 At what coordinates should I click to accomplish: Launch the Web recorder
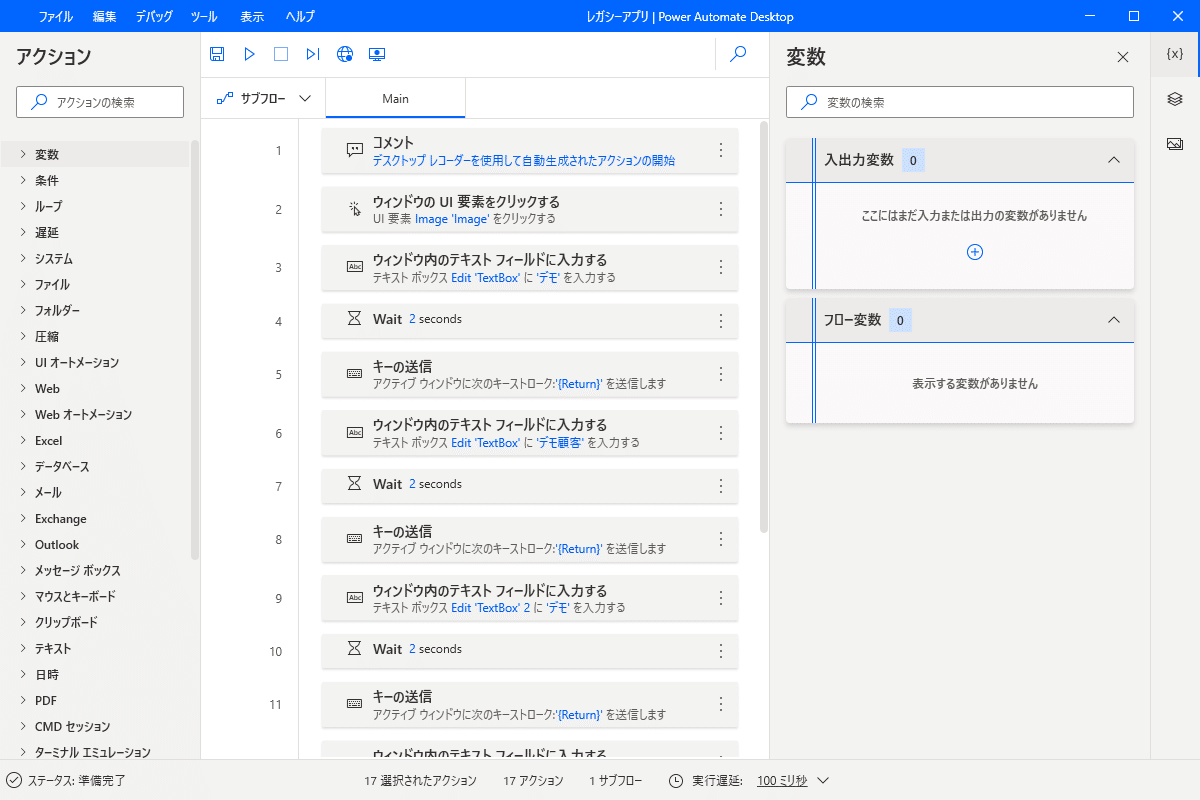click(x=344, y=54)
